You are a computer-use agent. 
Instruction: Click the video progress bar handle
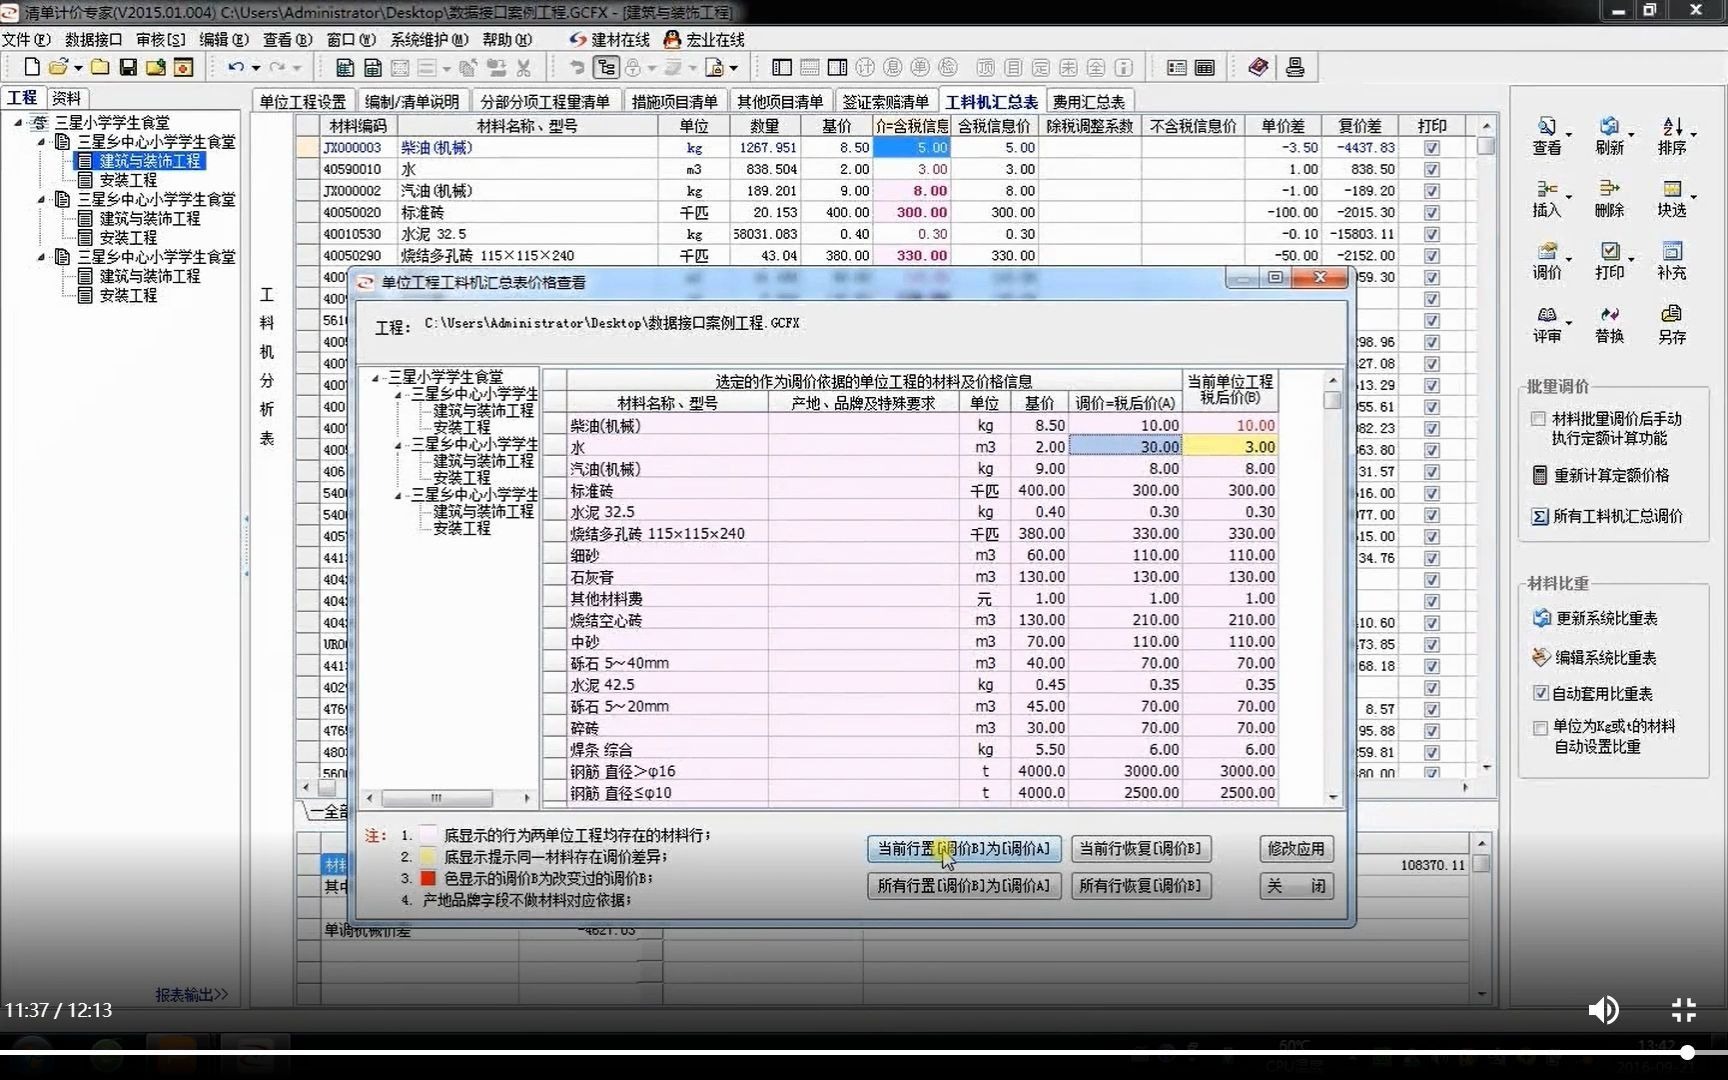tap(1687, 1052)
